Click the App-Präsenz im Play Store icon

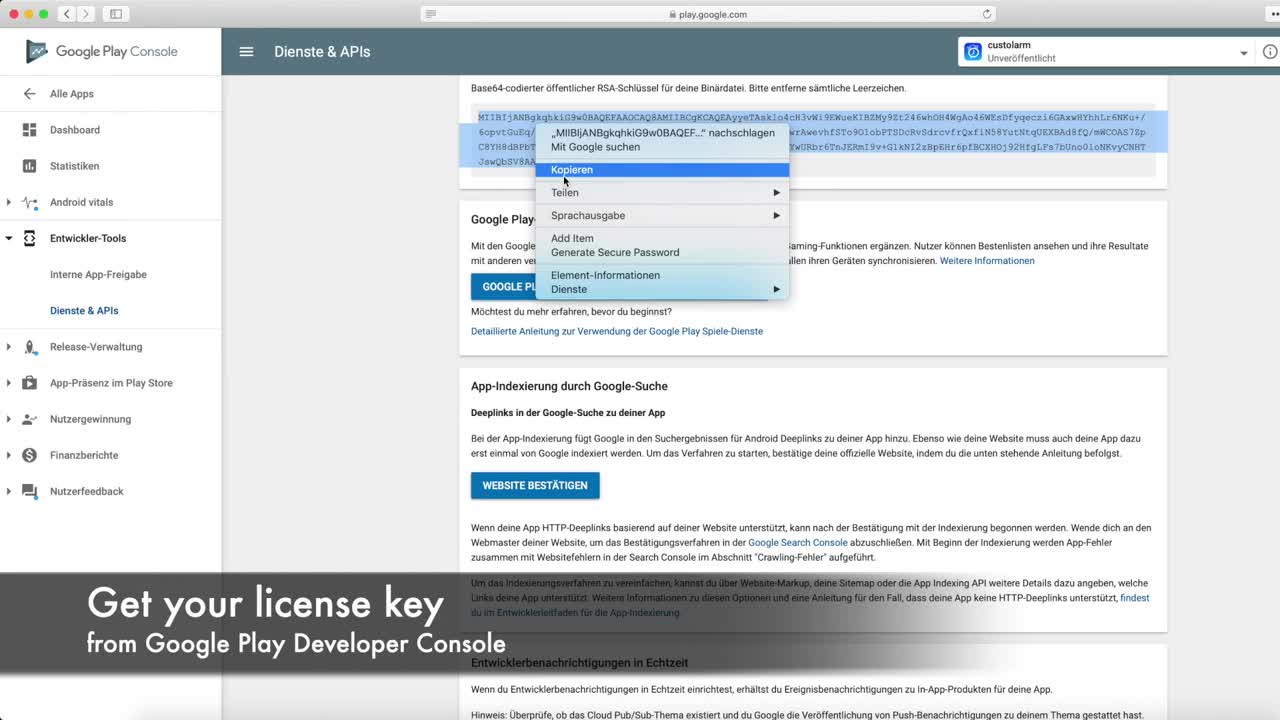tap(29, 383)
